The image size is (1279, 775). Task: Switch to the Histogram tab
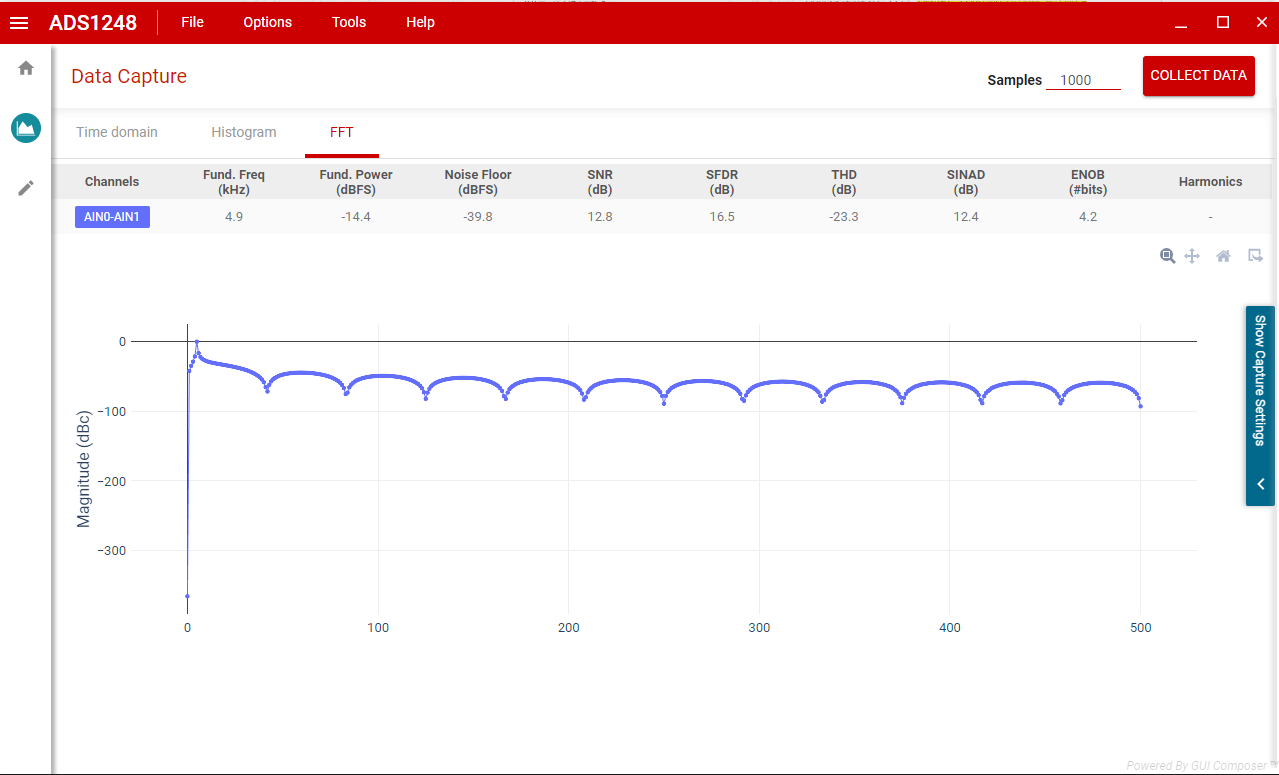244,132
